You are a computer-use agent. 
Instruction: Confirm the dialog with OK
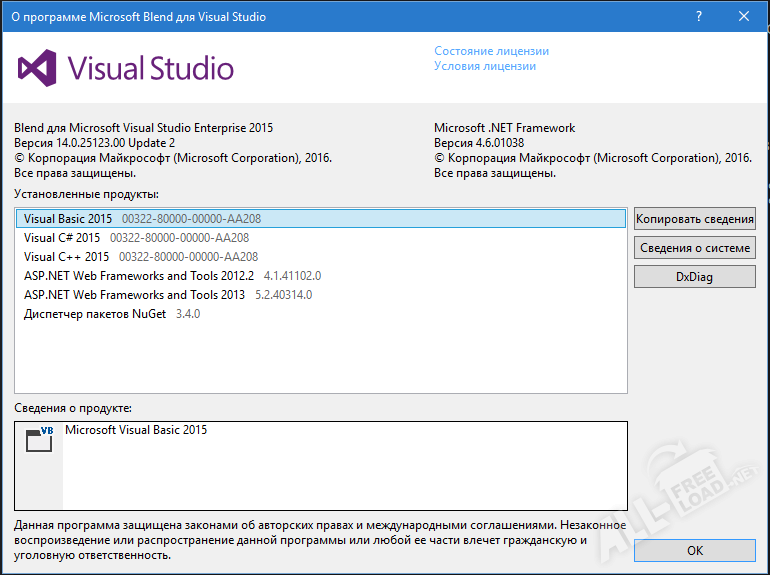(x=694, y=550)
